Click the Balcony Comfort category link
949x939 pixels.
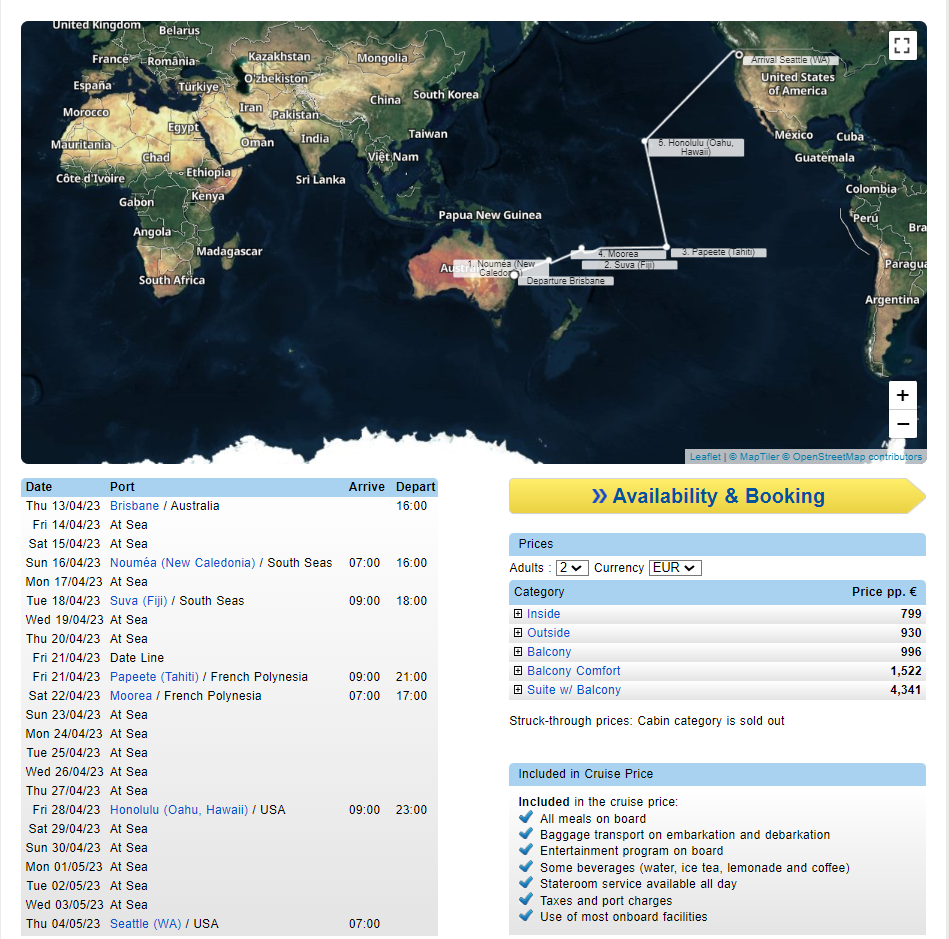pyautogui.click(x=573, y=671)
